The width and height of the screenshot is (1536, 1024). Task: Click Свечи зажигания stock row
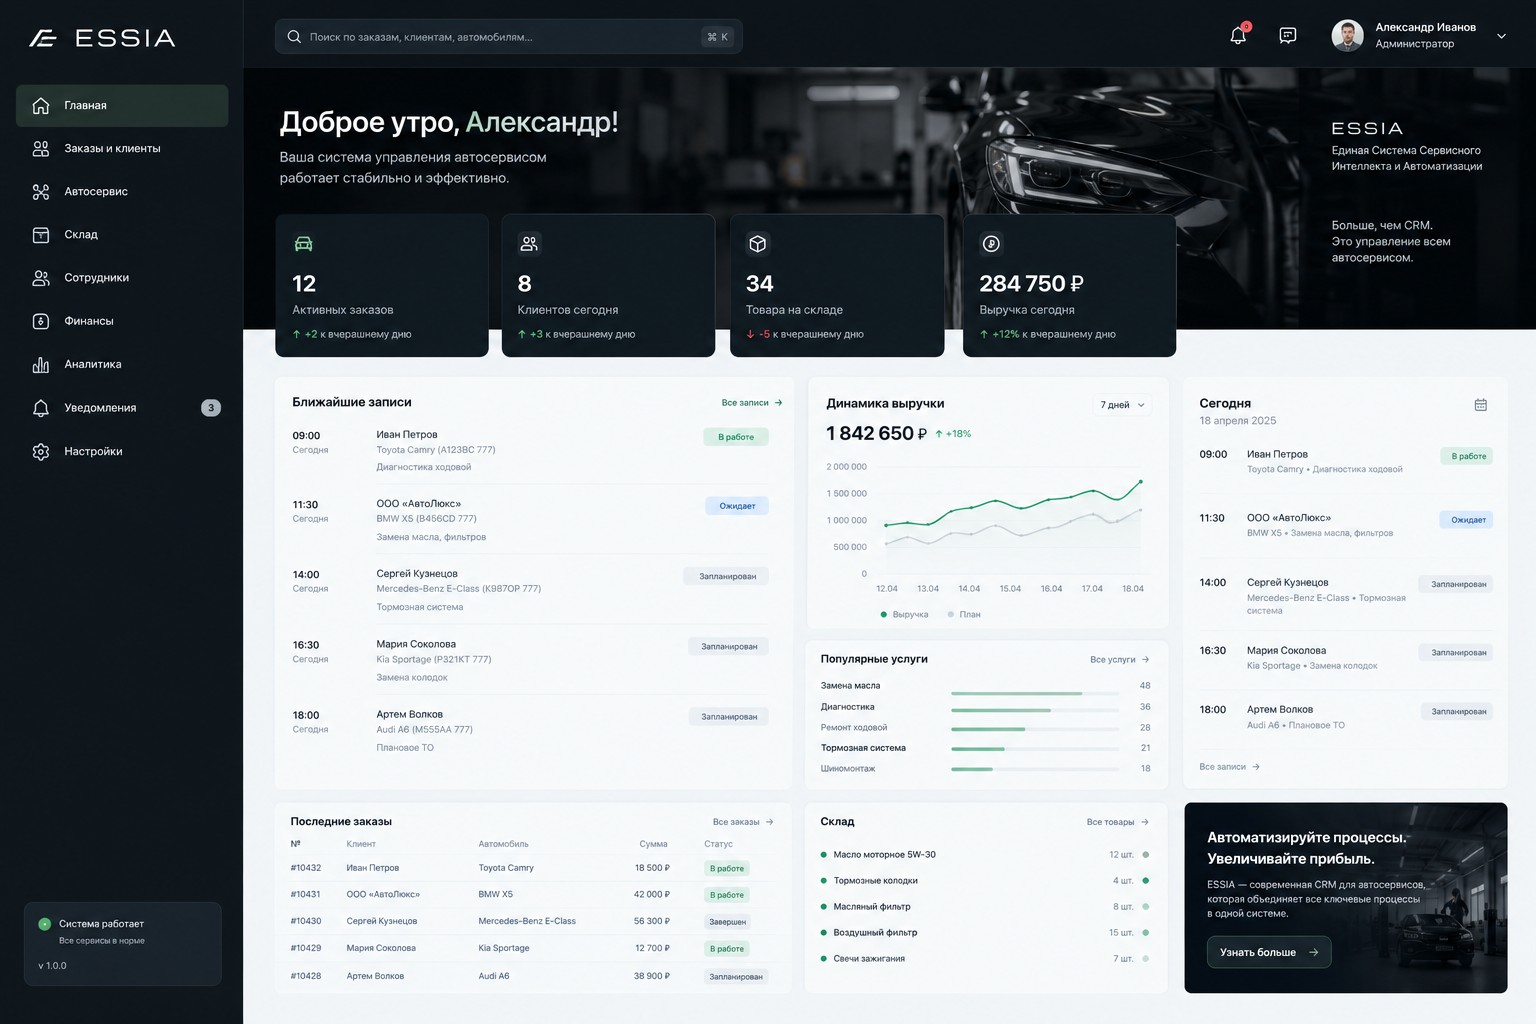point(984,959)
